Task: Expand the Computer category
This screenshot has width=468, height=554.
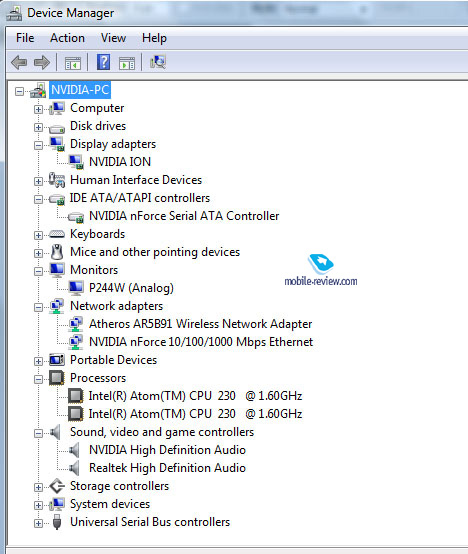Action: pos(38,109)
